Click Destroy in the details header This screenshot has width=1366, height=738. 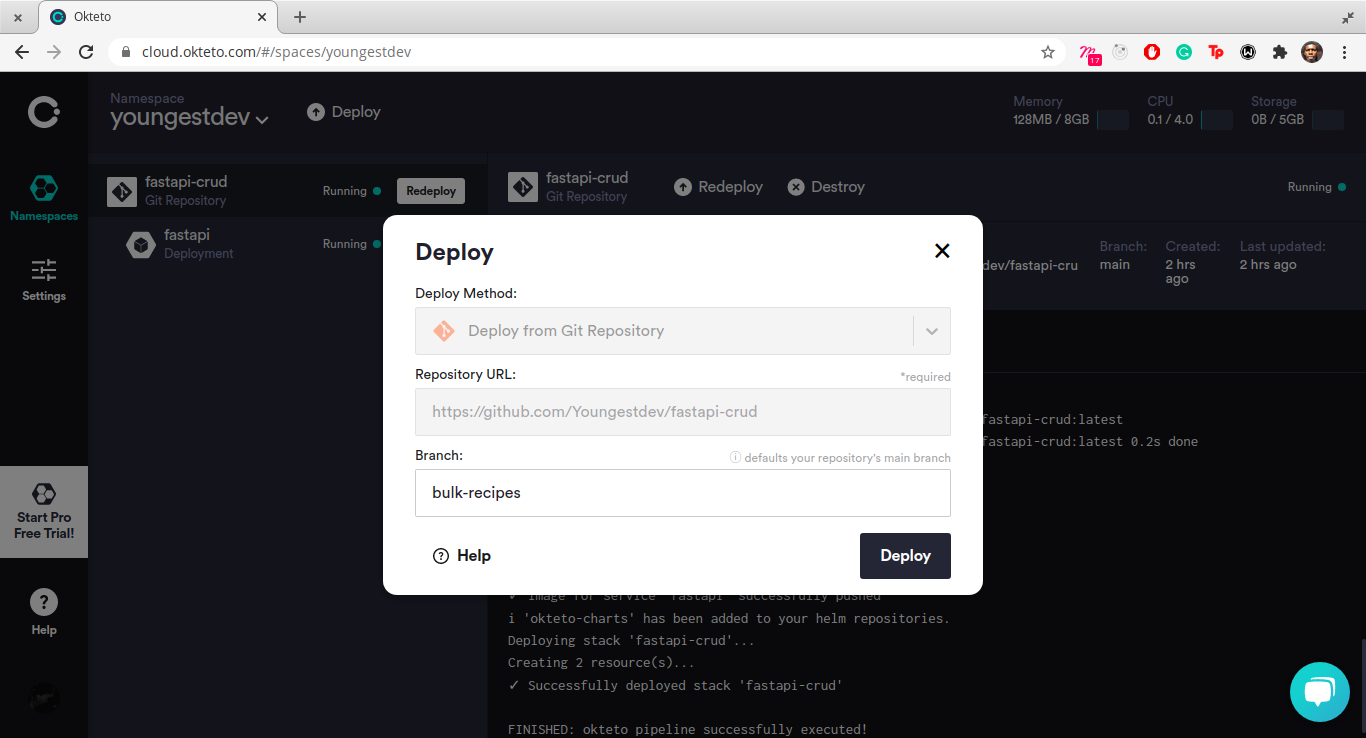(826, 187)
